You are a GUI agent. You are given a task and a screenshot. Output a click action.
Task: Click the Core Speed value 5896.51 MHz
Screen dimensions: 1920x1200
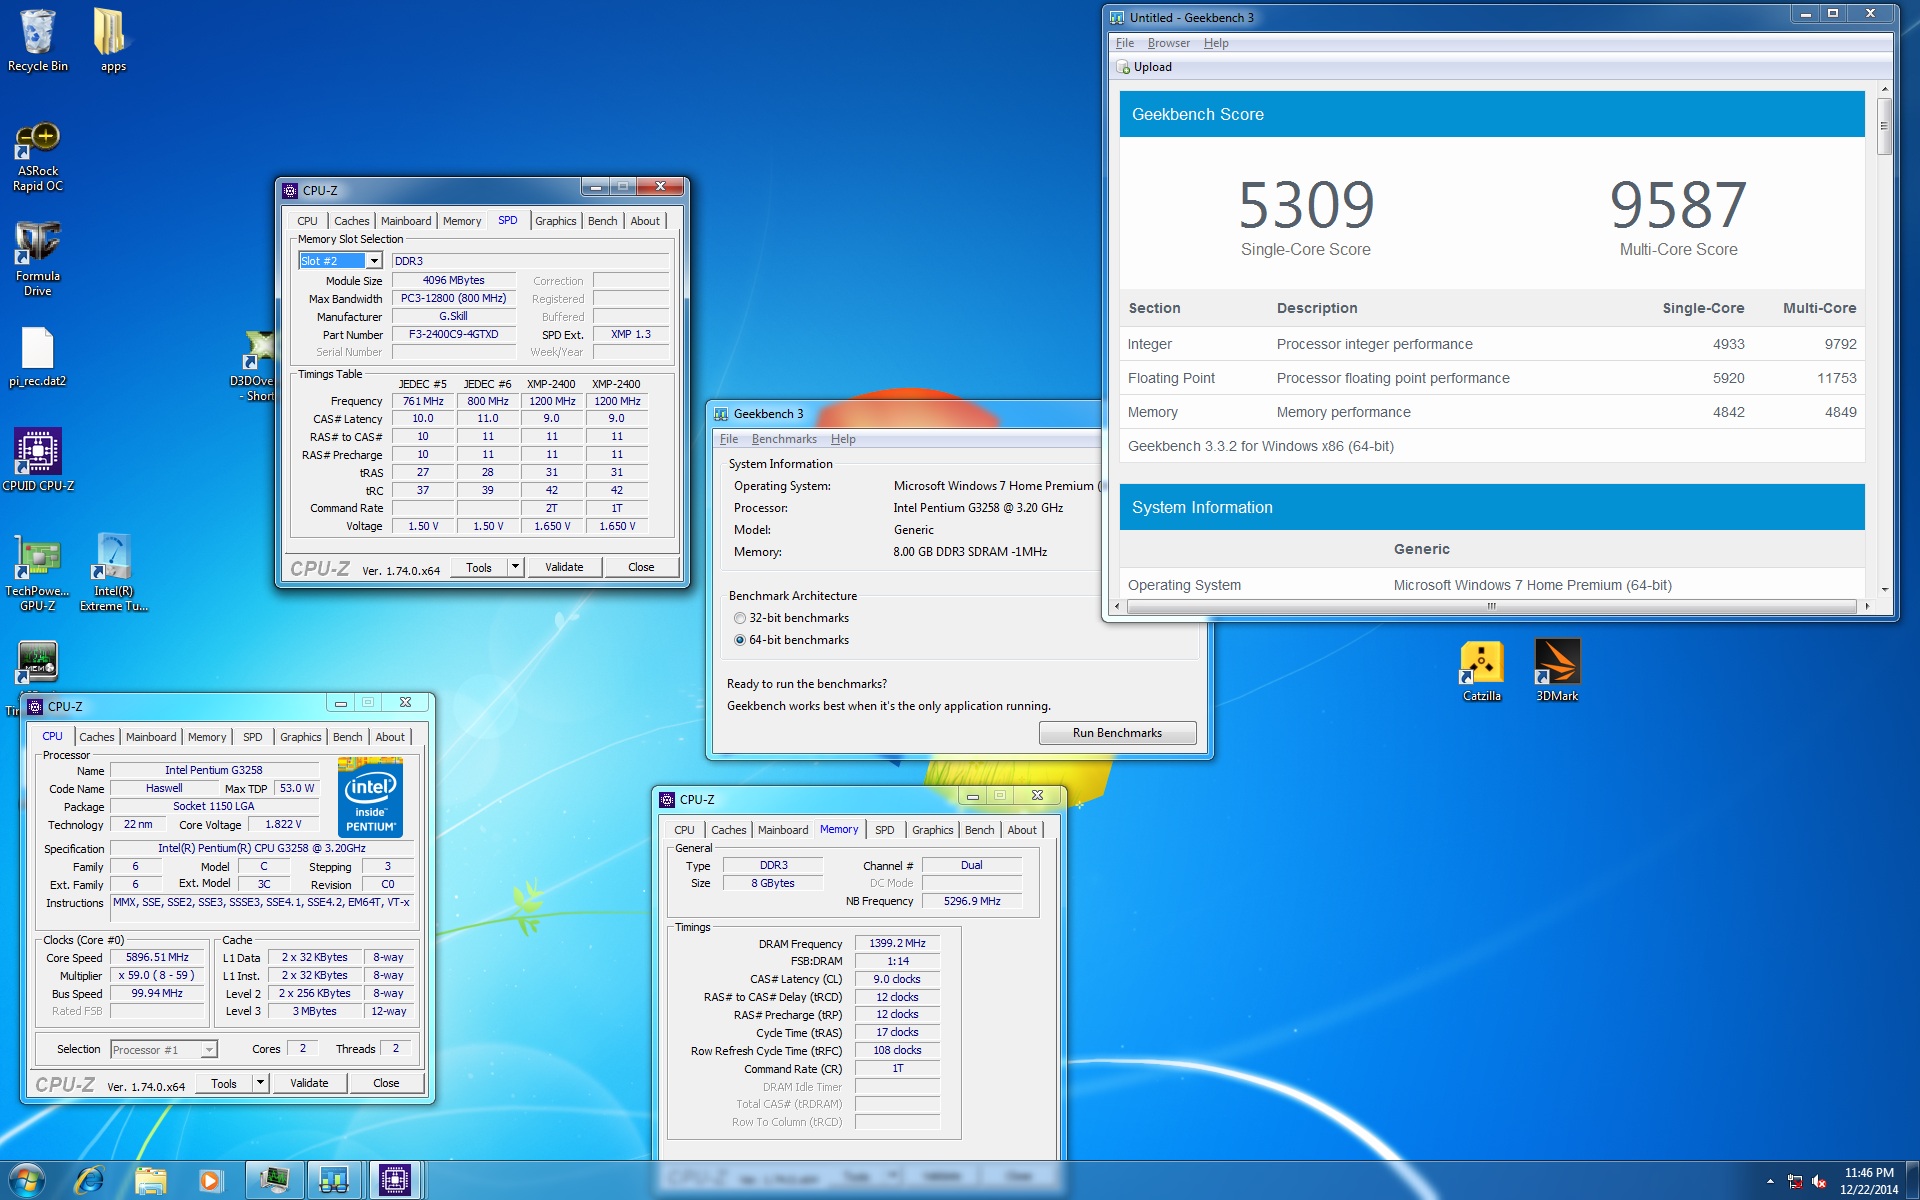pyautogui.click(x=157, y=958)
